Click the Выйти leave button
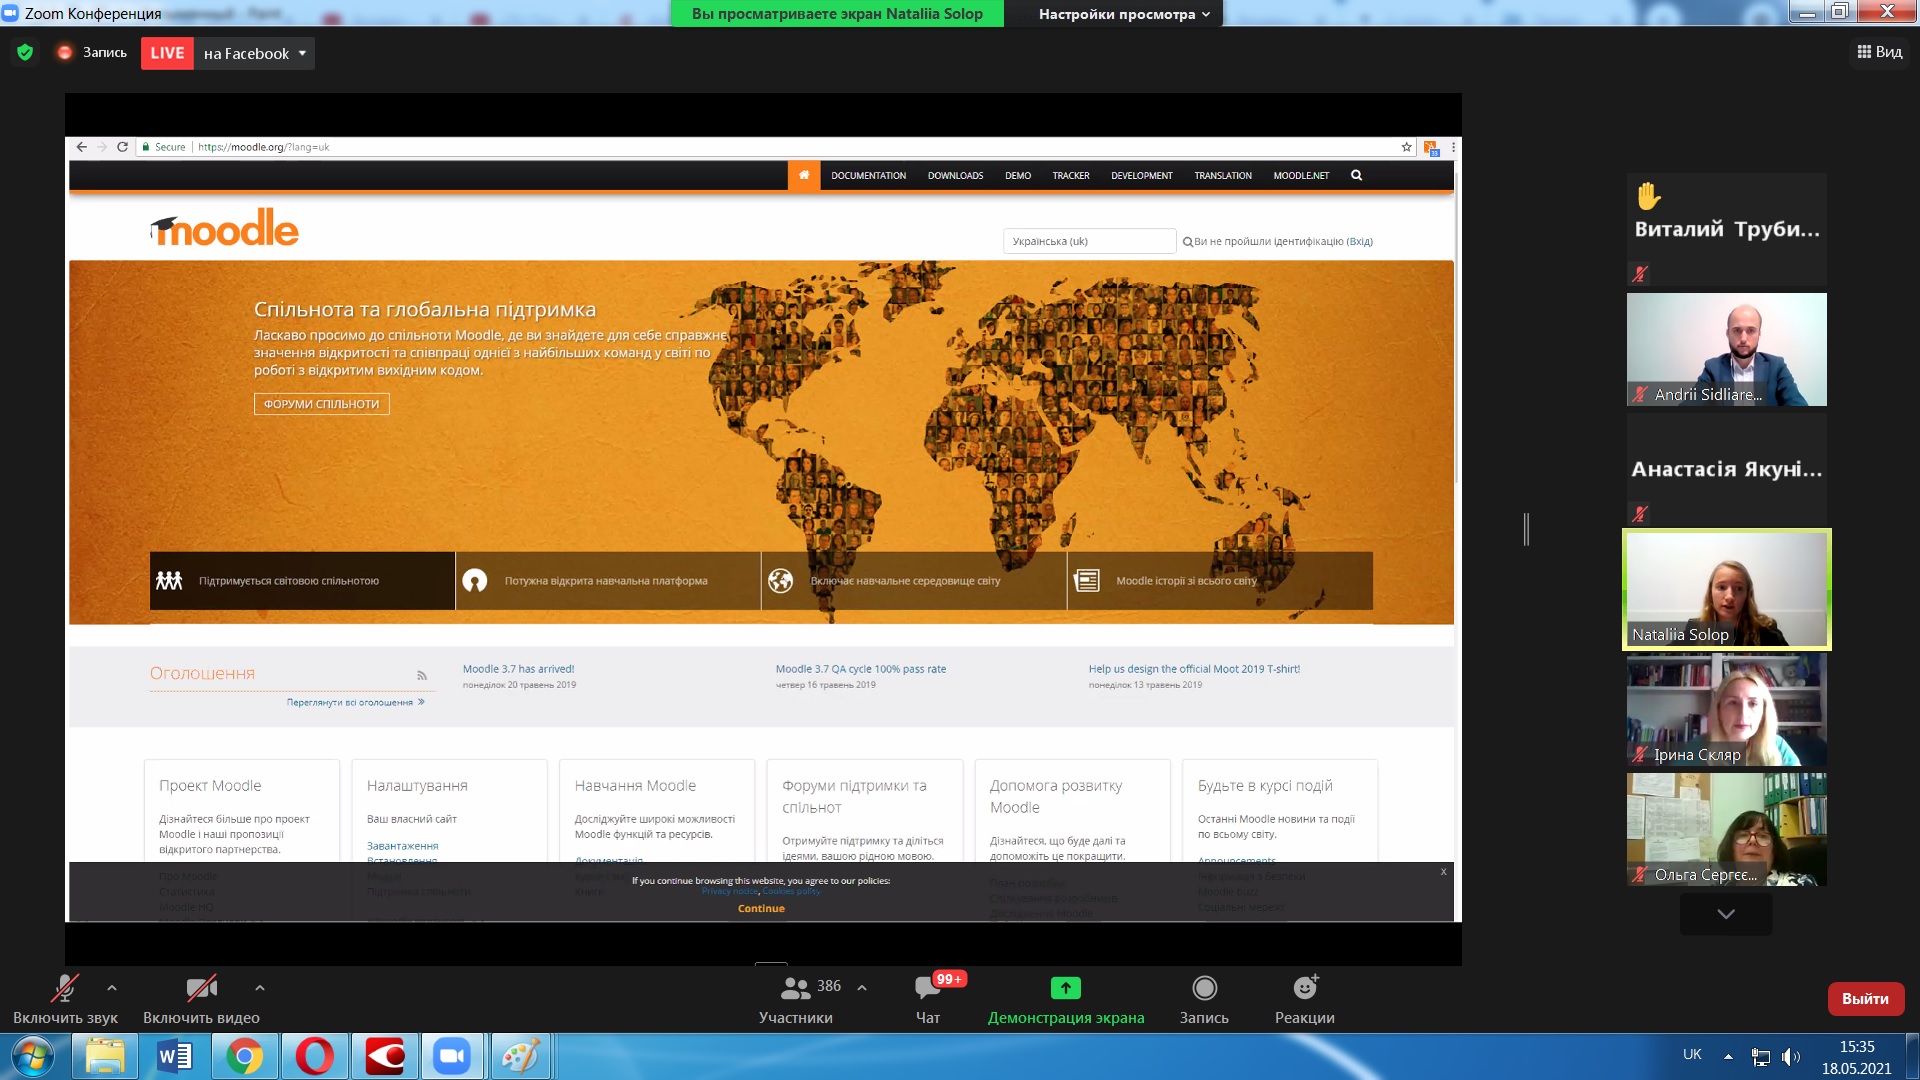1920x1080 pixels. [1865, 998]
